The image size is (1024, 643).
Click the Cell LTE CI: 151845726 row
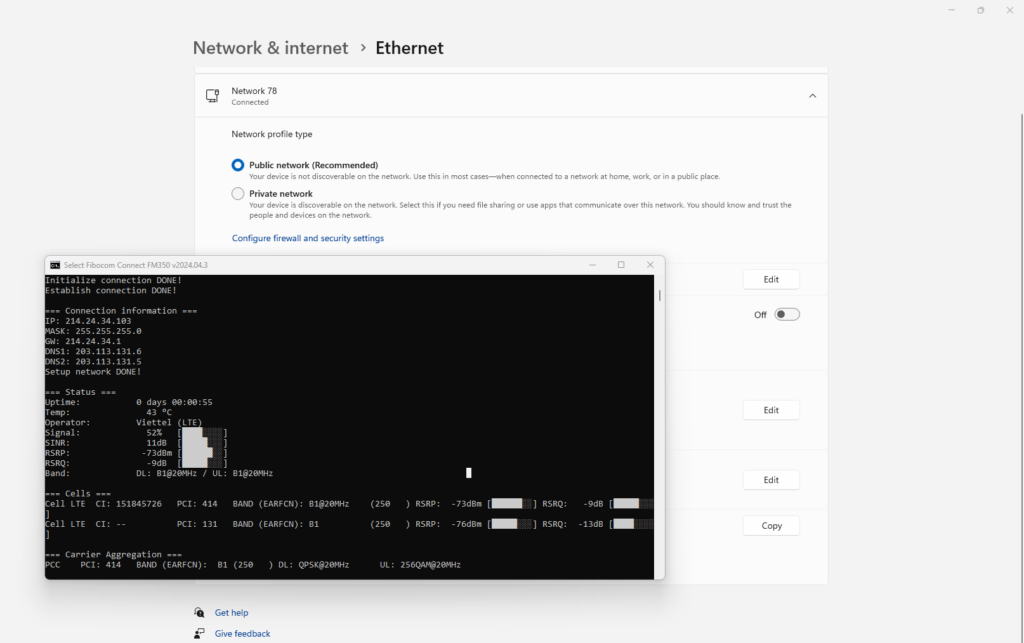349,504
